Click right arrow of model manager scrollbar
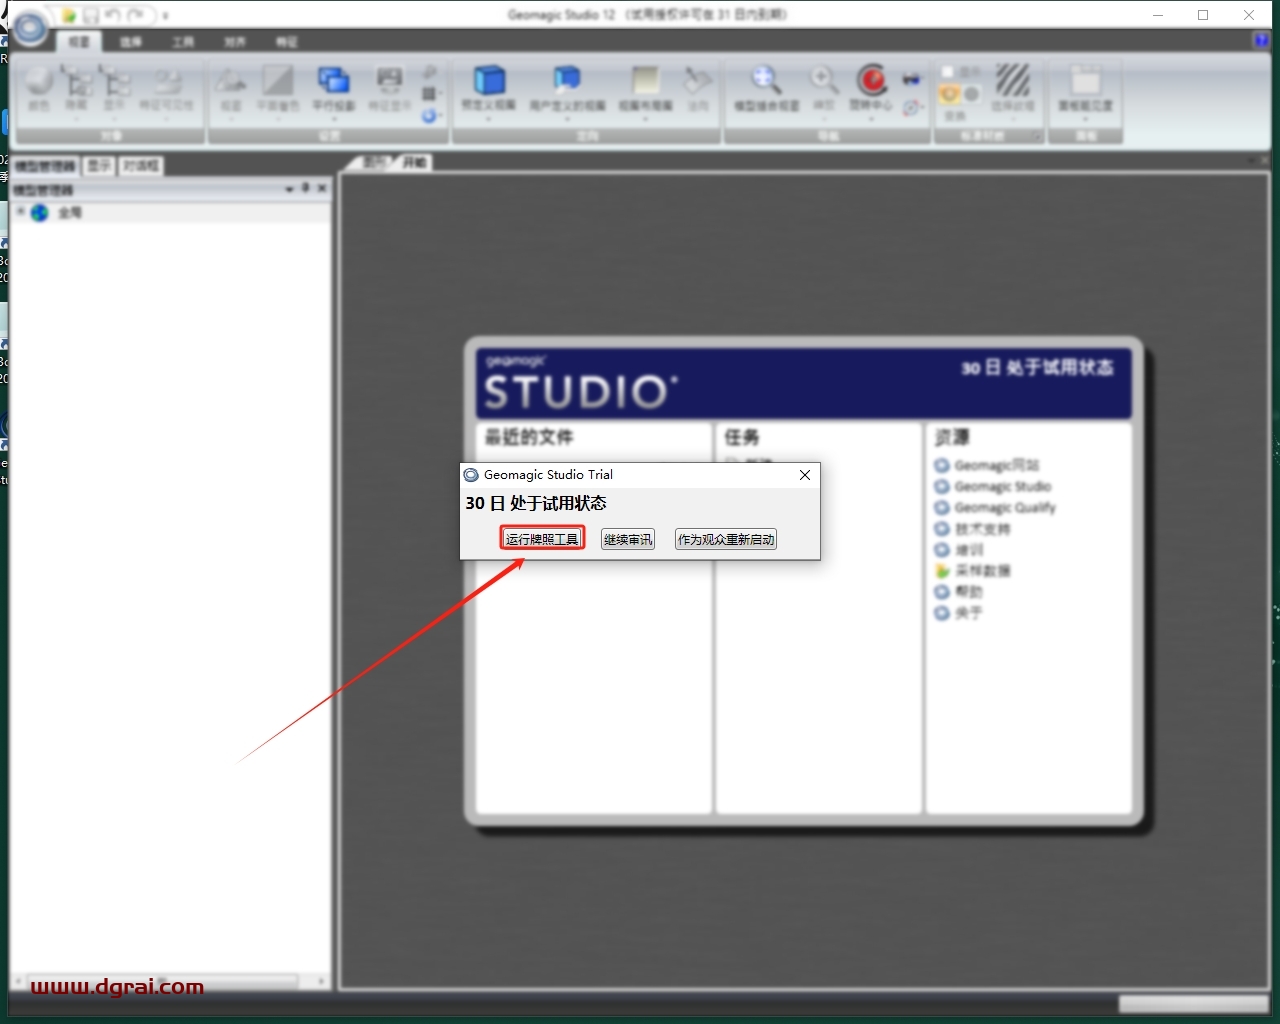Image resolution: width=1280 pixels, height=1024 pixels. point(321,981)
